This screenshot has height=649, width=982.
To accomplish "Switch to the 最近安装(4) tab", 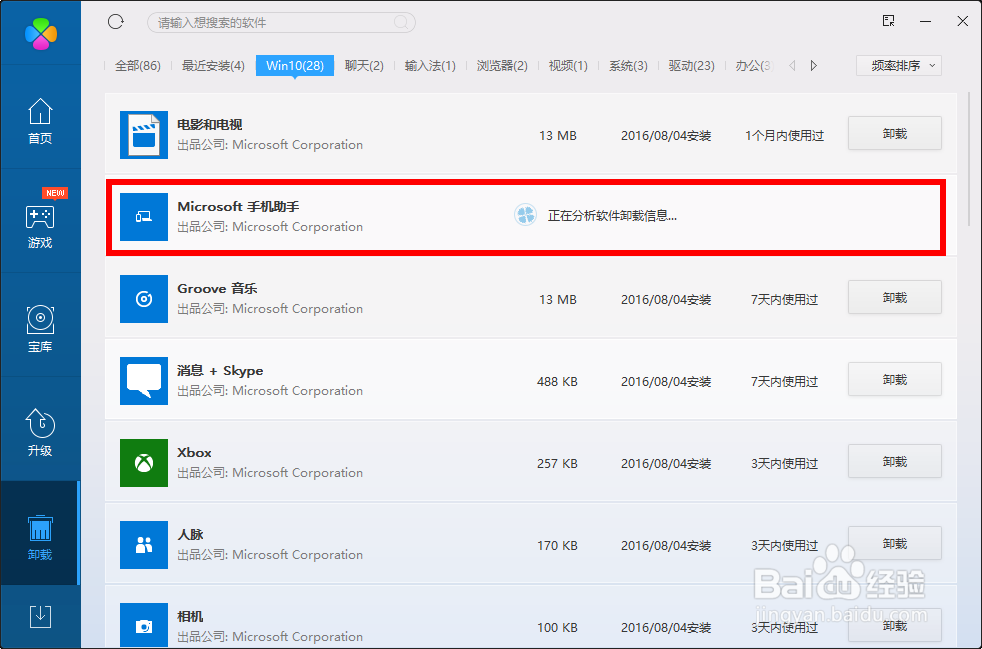I will [213, 65].
